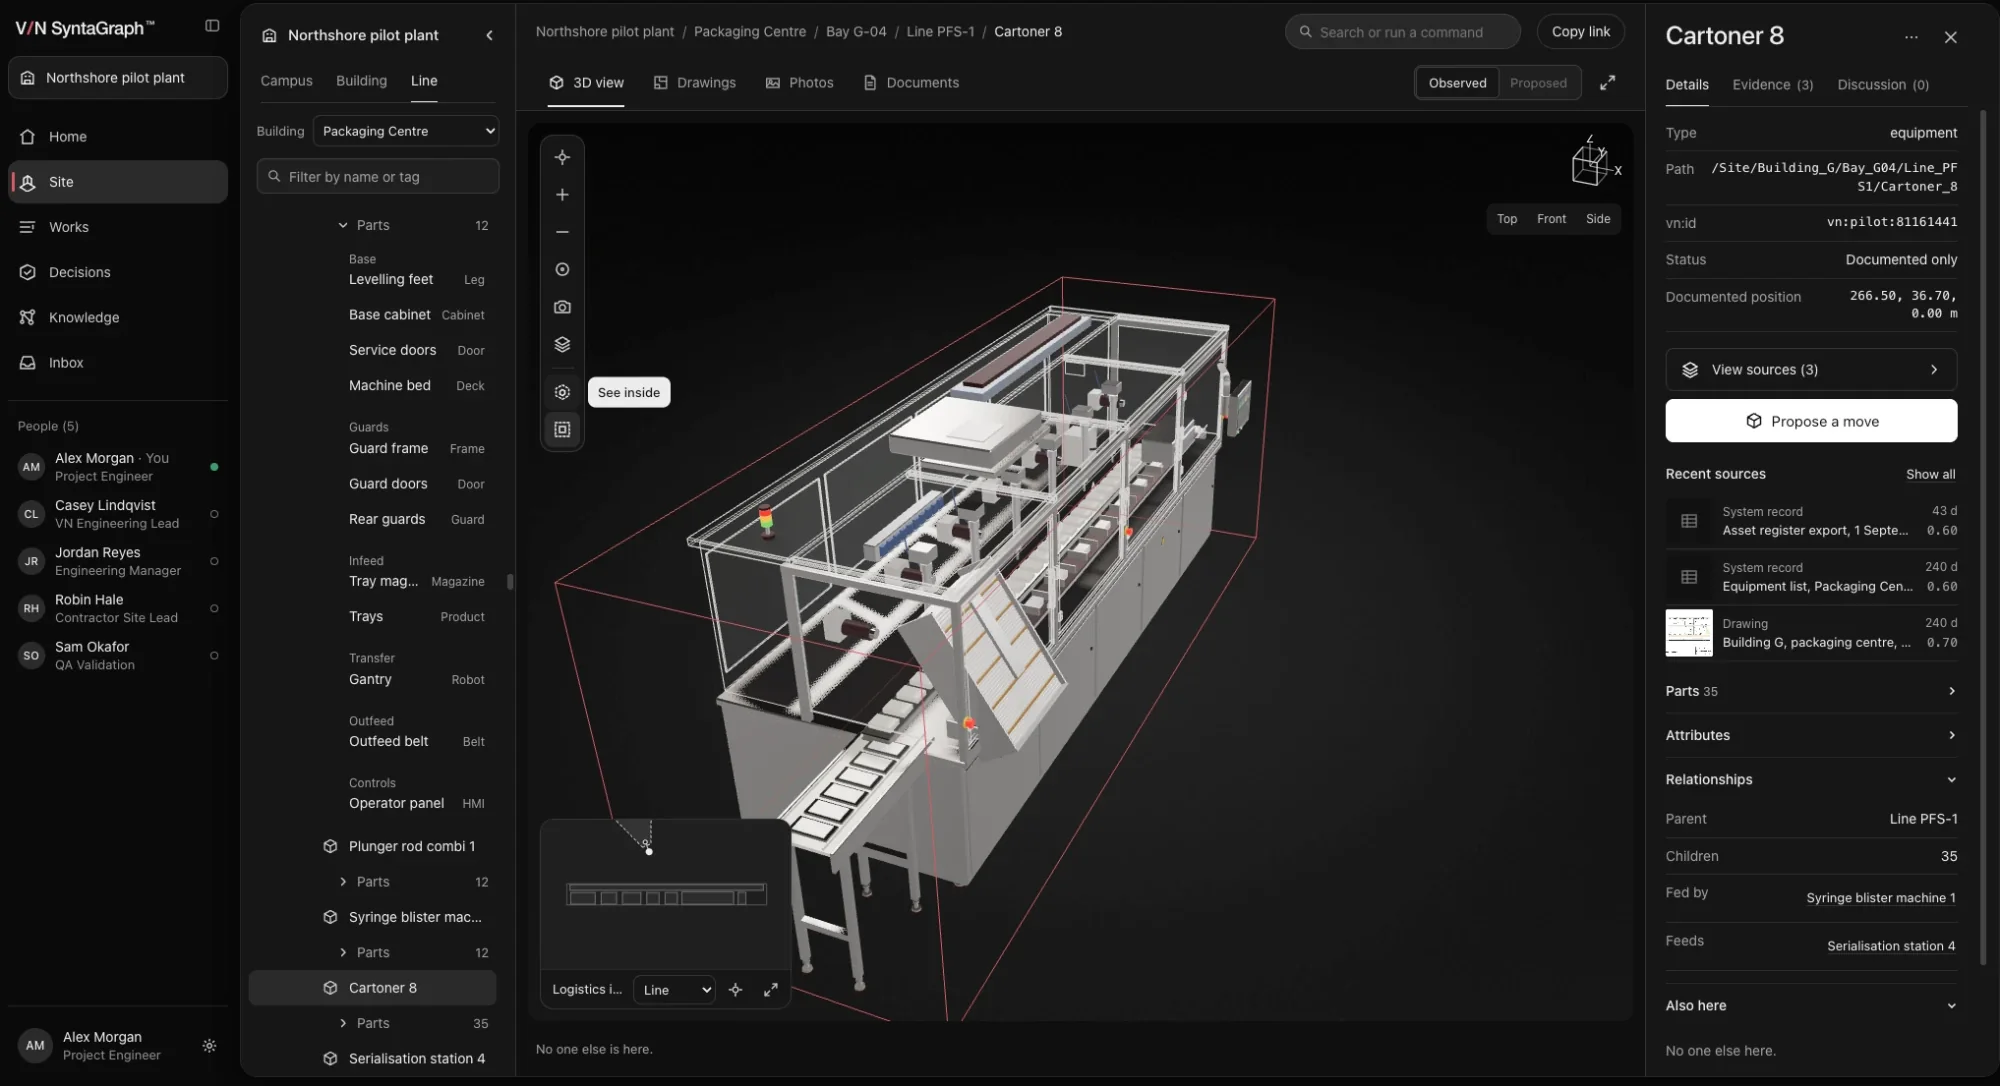Image resolution: width=2000 pixels, height=1086 pixels.
Task: Click the locate/recenter crosshair tool icon
Action: click(x=562, y=157)
